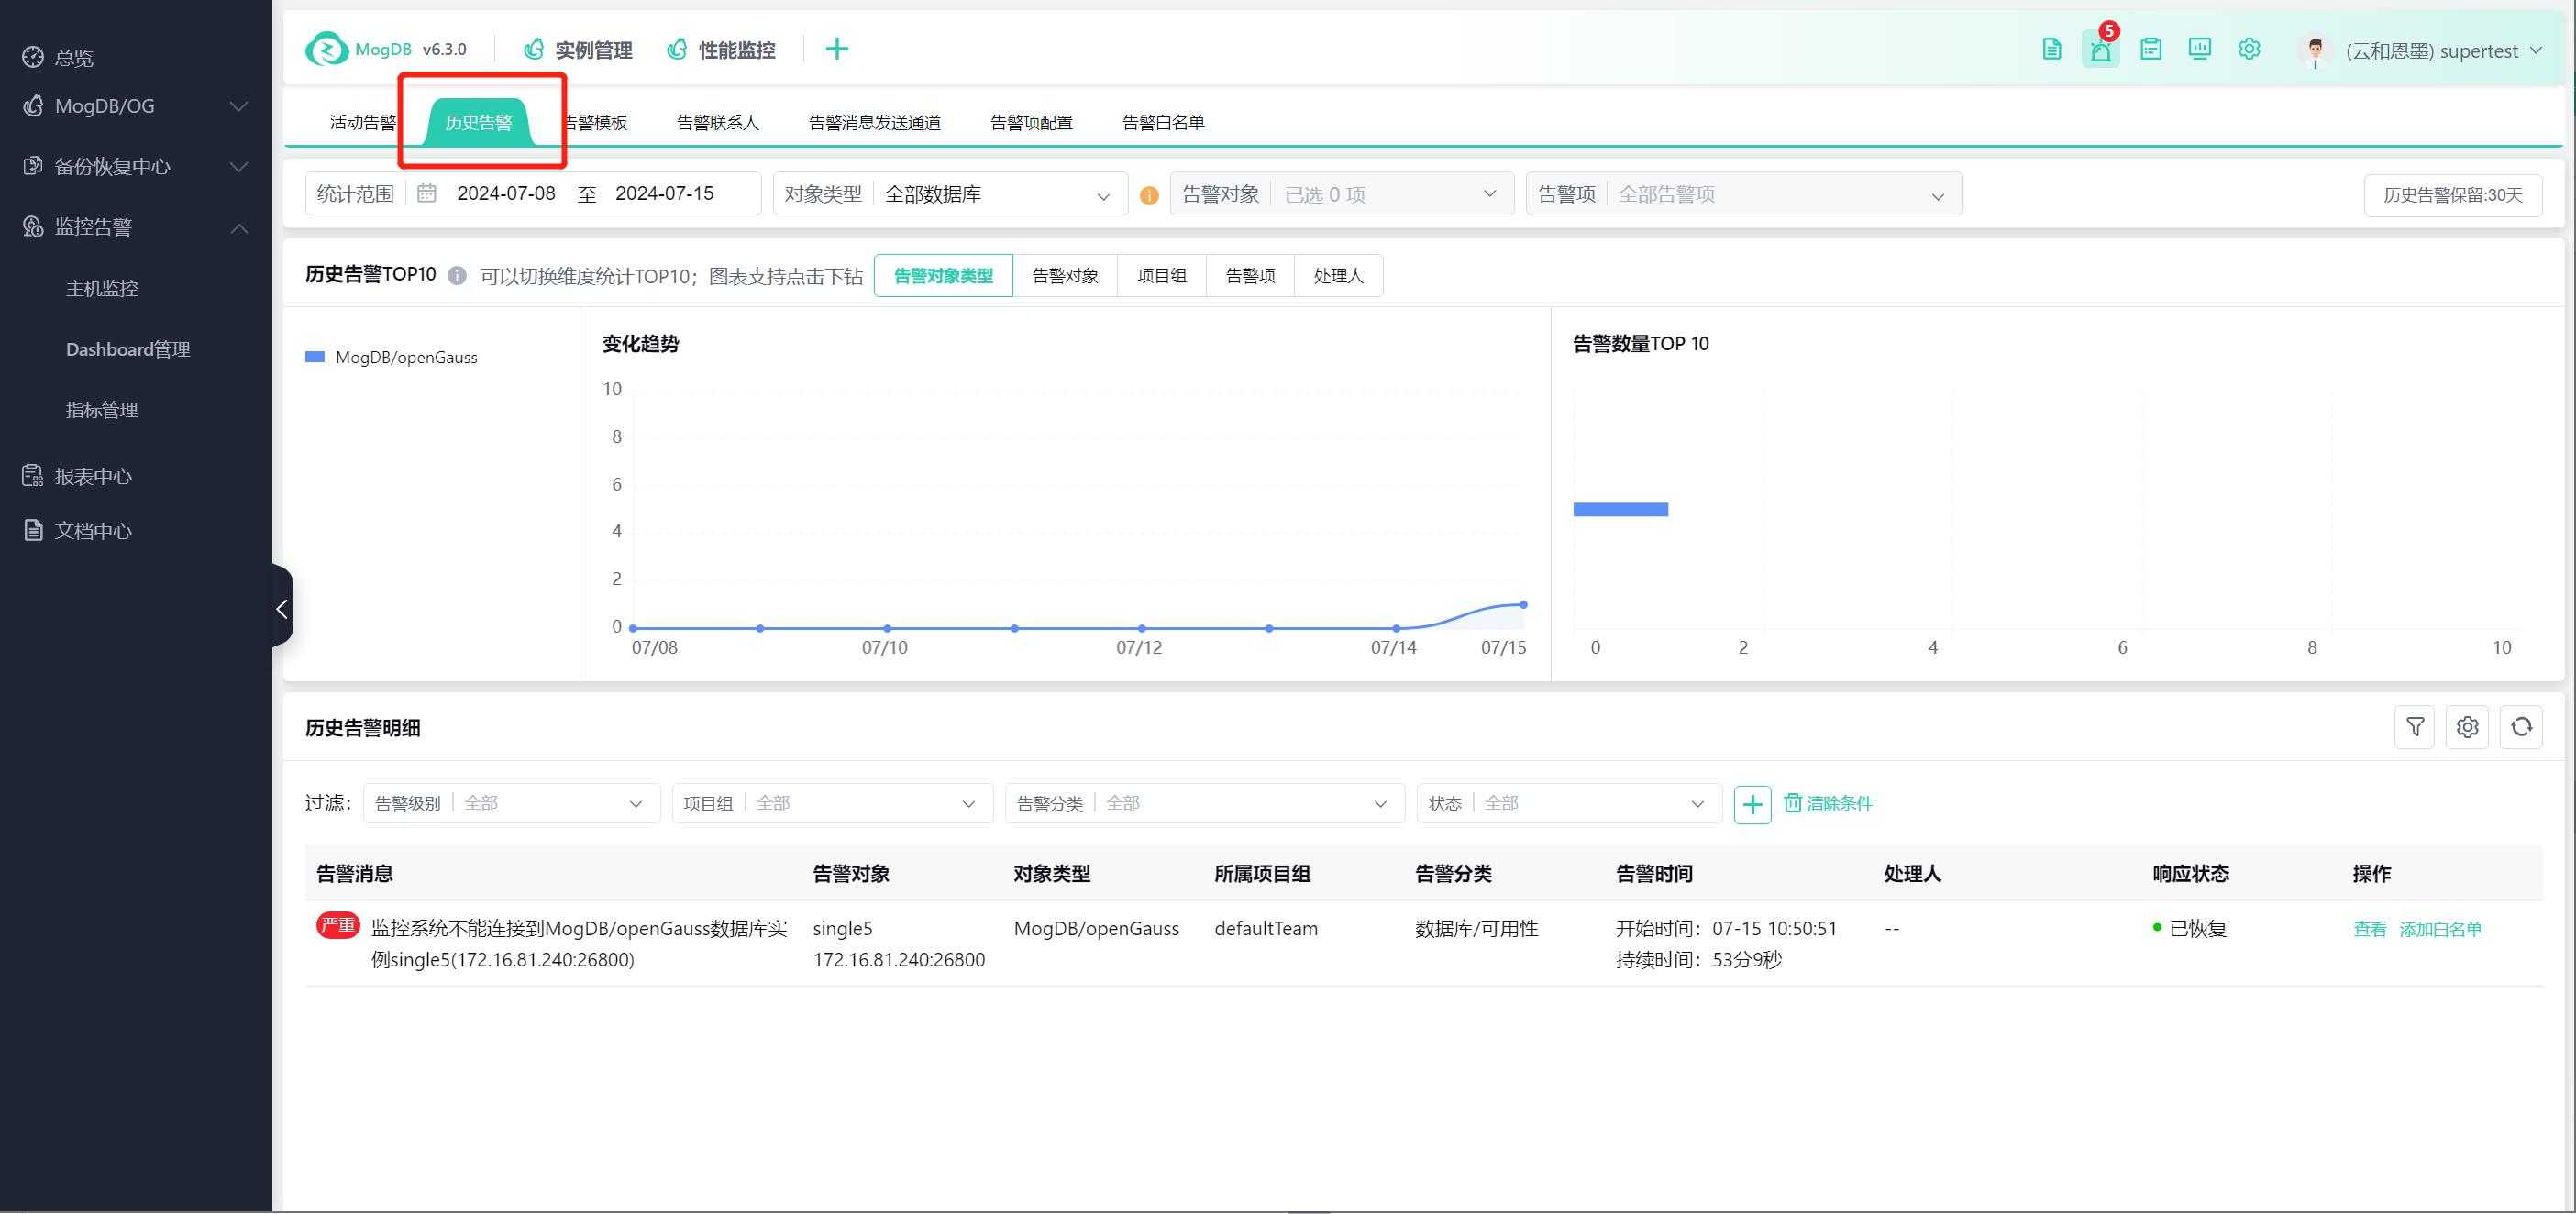
Task: Select the 处理人 dimension
Action: point(1338,275)
